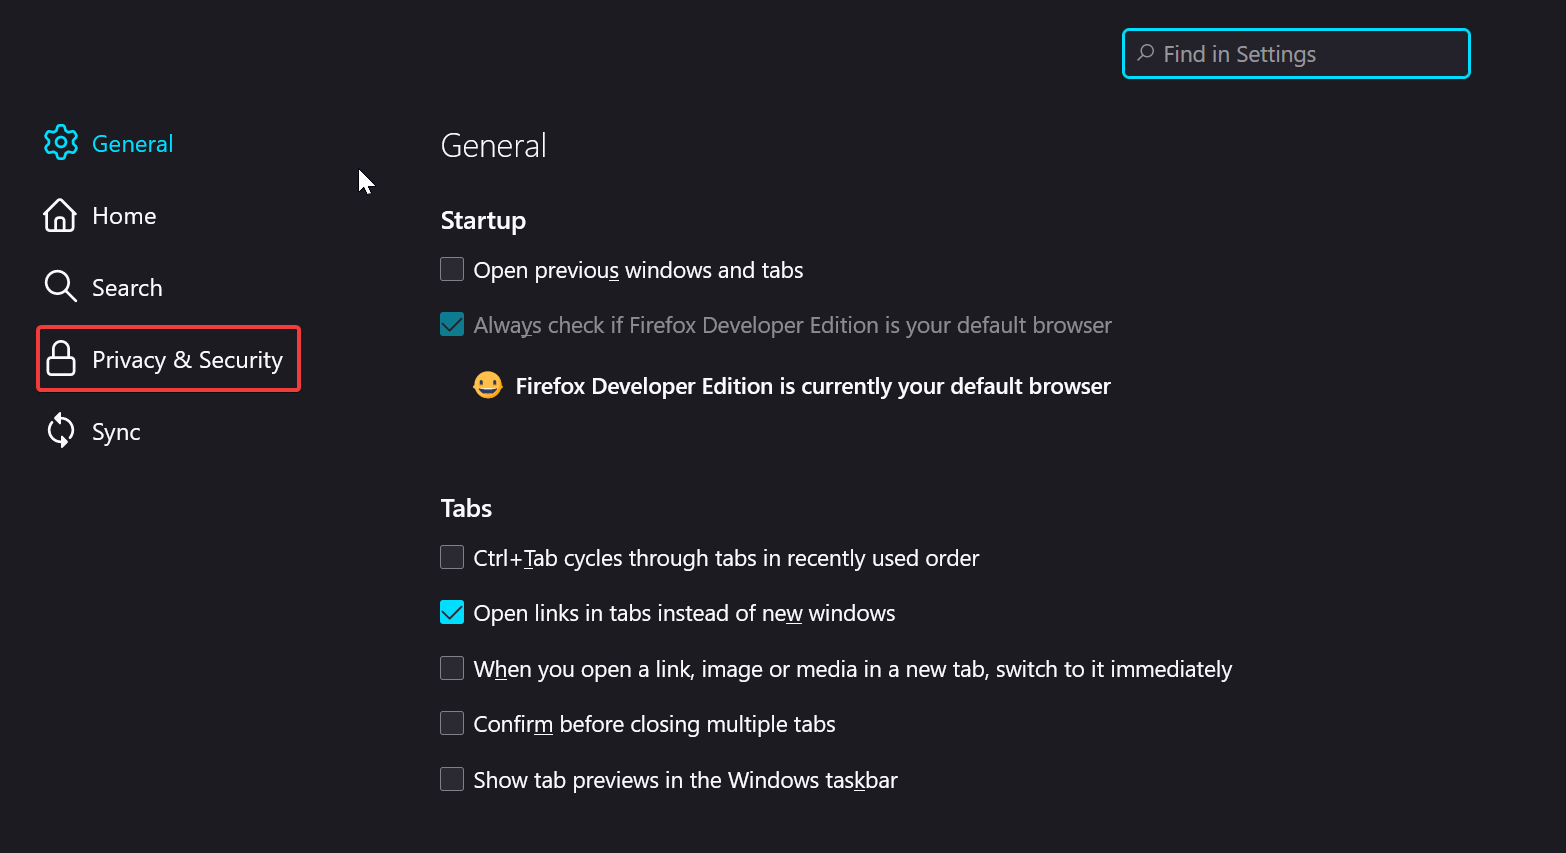
Task: Focus the Find in Settings field
Action: click(1296, 54)
